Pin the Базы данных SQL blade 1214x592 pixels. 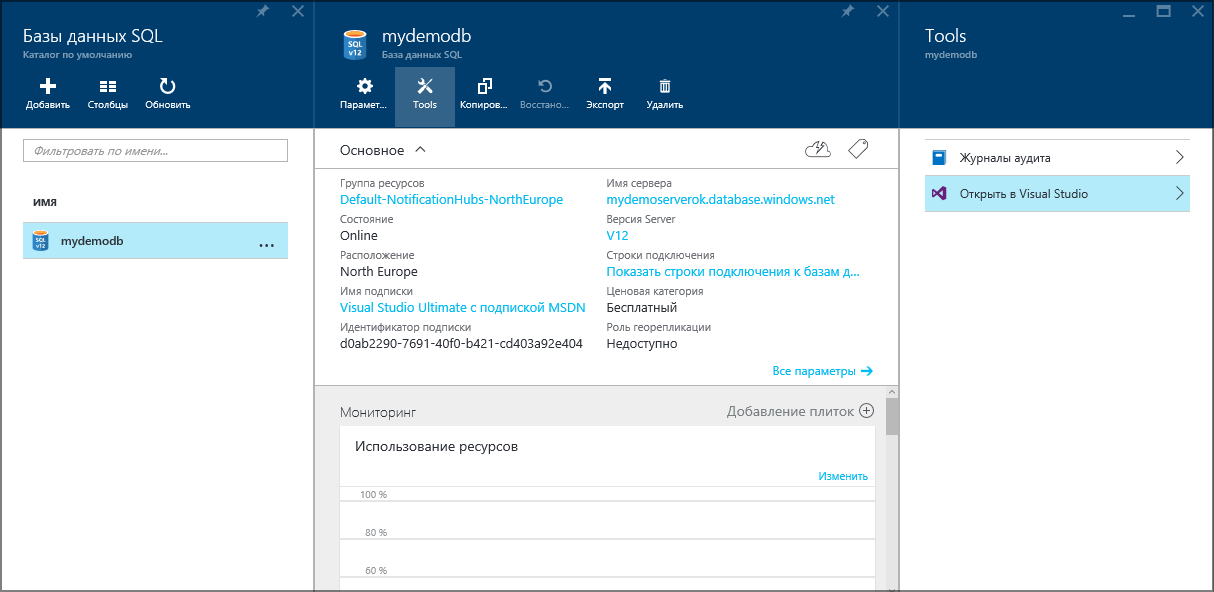[262, 13]
